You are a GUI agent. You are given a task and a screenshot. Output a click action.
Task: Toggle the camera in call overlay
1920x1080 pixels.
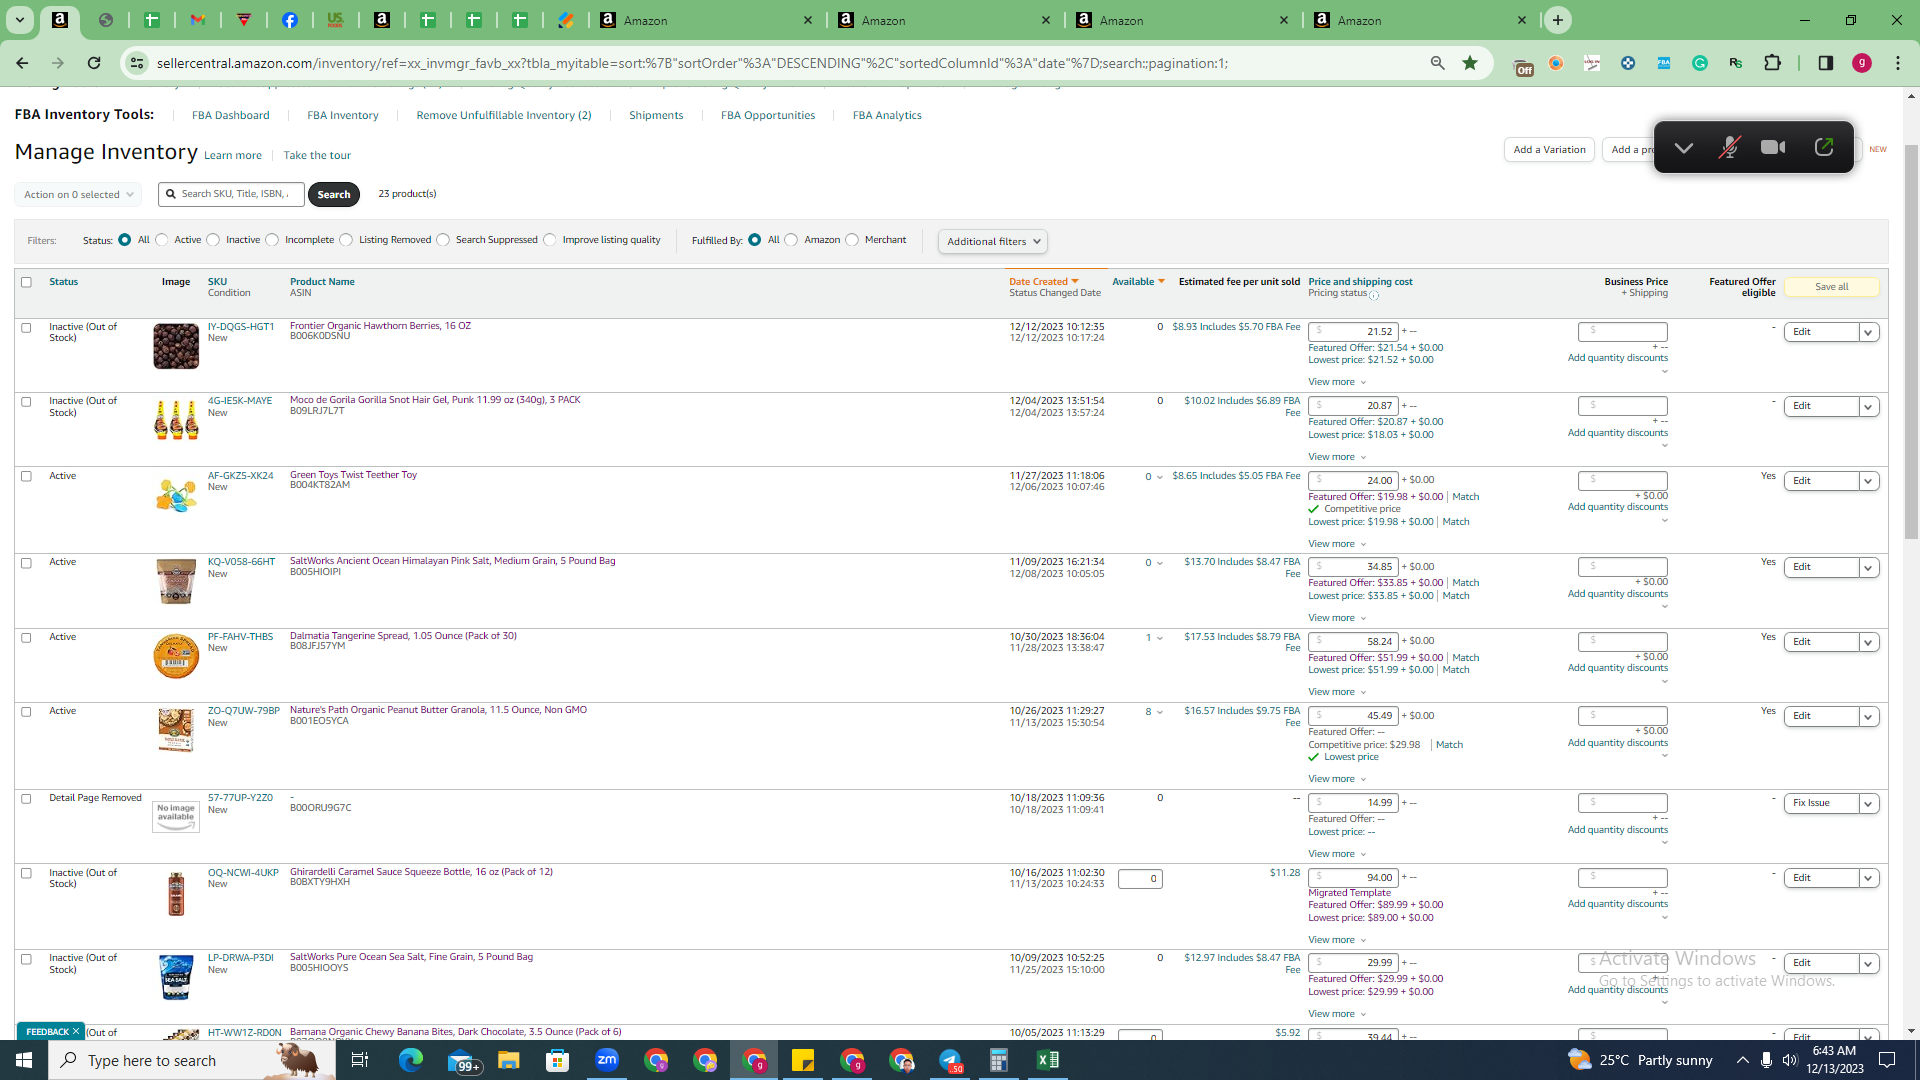pos(1773,148)
